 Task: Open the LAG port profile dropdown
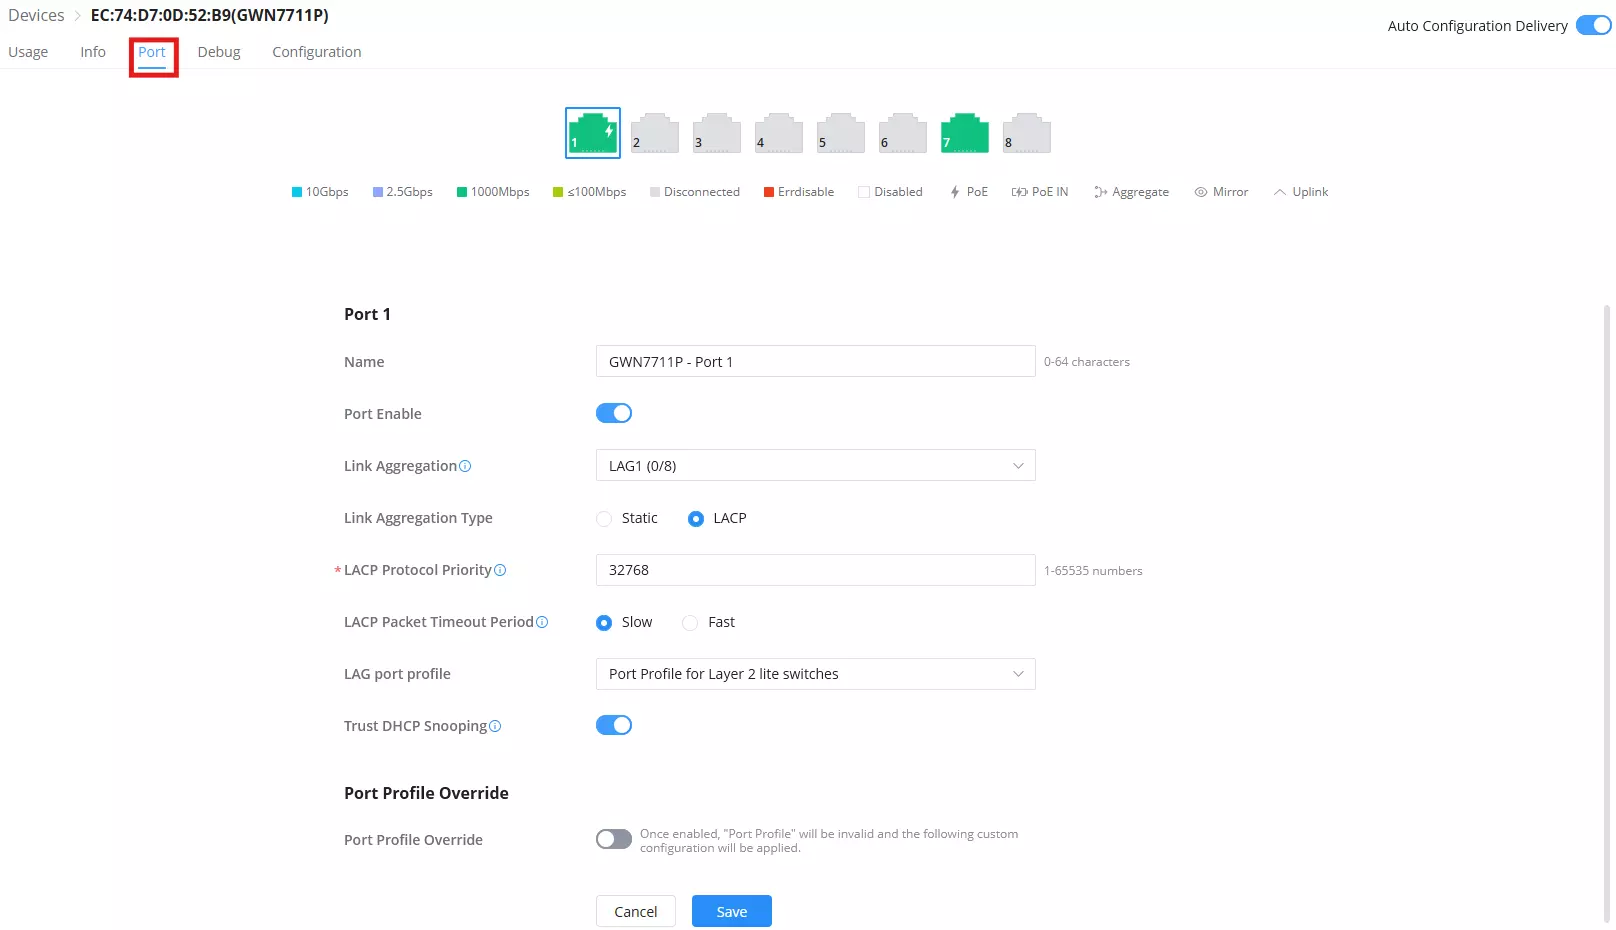tap(815, 674)
